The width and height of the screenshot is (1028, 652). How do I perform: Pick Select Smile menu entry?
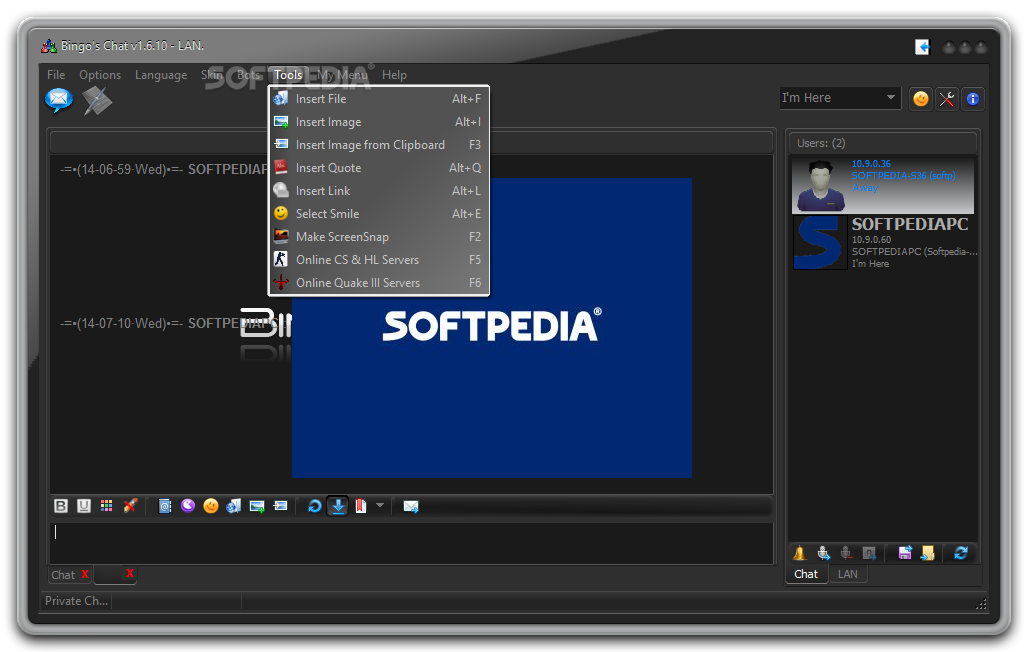(x=378, y=213)
